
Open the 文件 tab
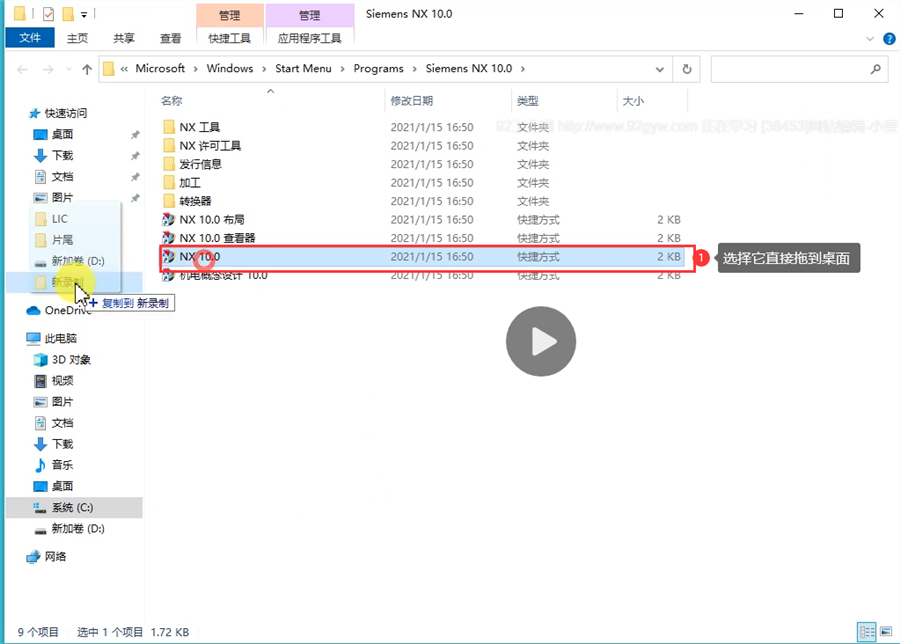pos(30,38)
